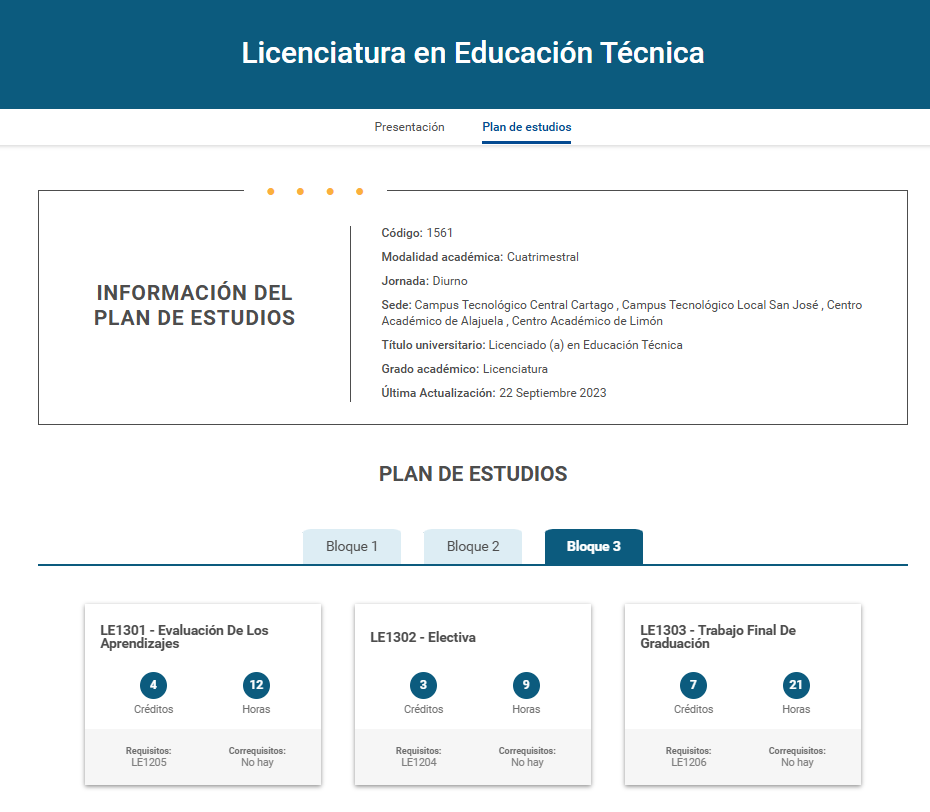This screenshot has height=812, width=930.
Task: Click requisite code LE1206
Action: pyautogui.click(x=689, y=762)
